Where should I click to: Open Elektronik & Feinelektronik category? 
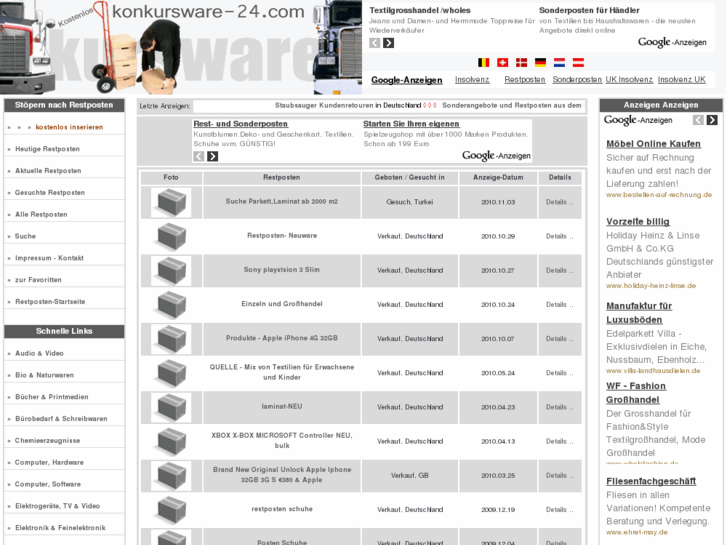[x=60, y=528]
